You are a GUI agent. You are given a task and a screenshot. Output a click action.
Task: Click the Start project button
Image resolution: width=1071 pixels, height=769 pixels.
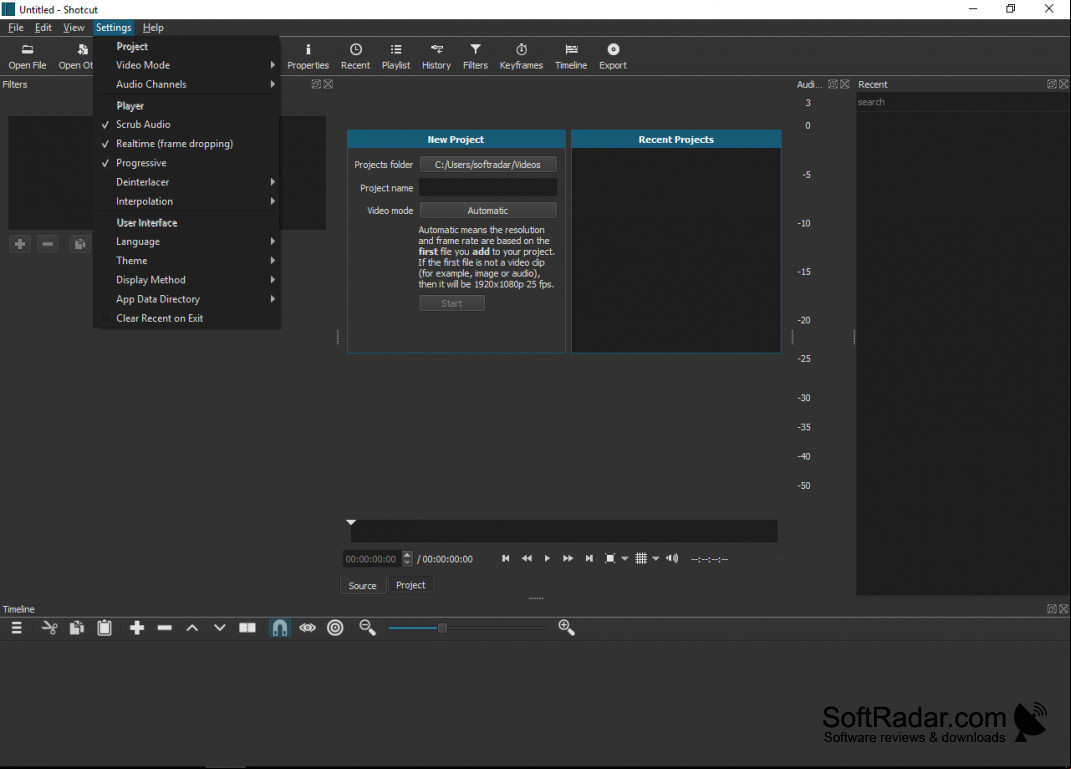point(451,303)
